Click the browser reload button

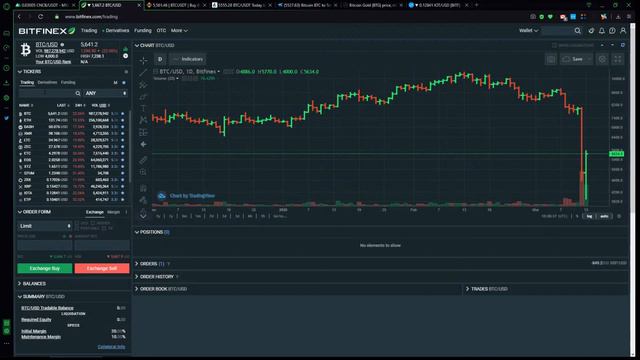pyautogui.click(x=40, y=17)
